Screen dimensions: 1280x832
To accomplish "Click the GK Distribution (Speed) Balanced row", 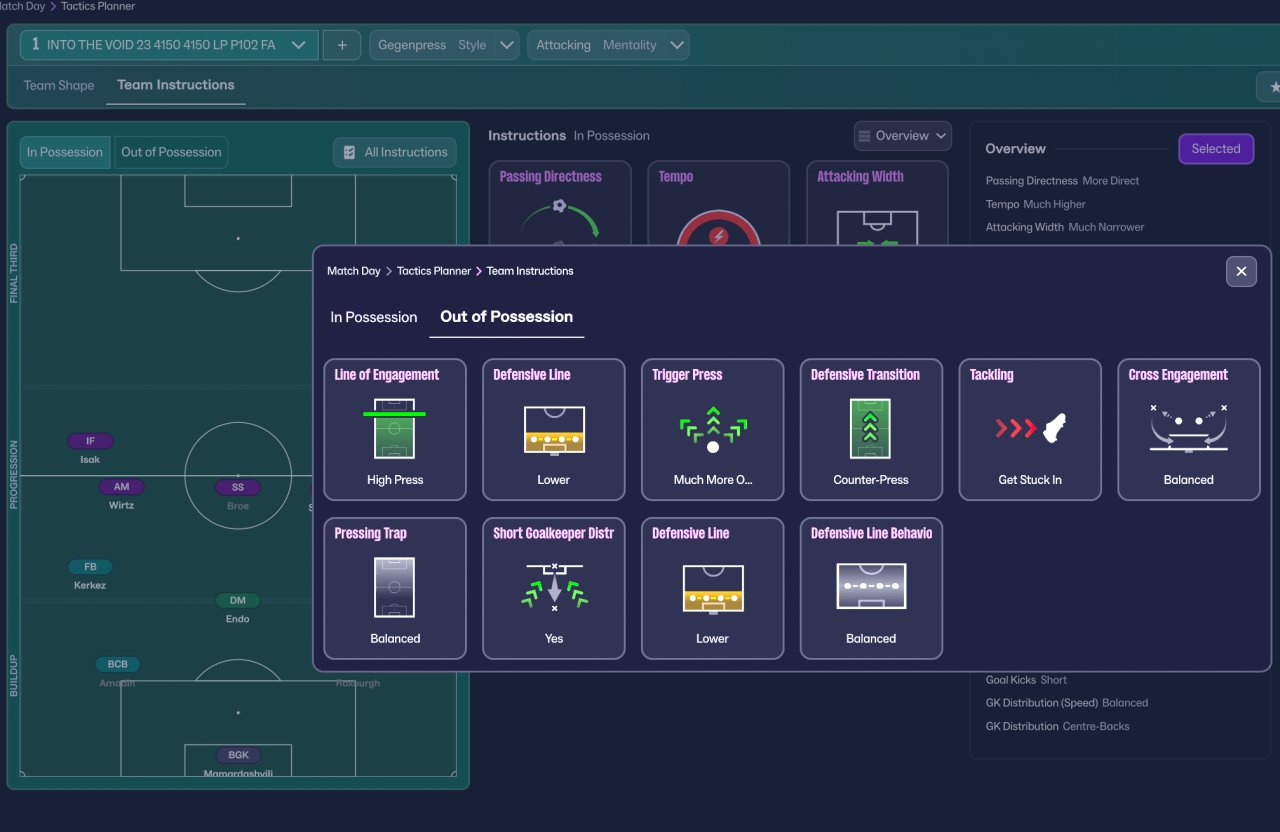I will 1067,703.
